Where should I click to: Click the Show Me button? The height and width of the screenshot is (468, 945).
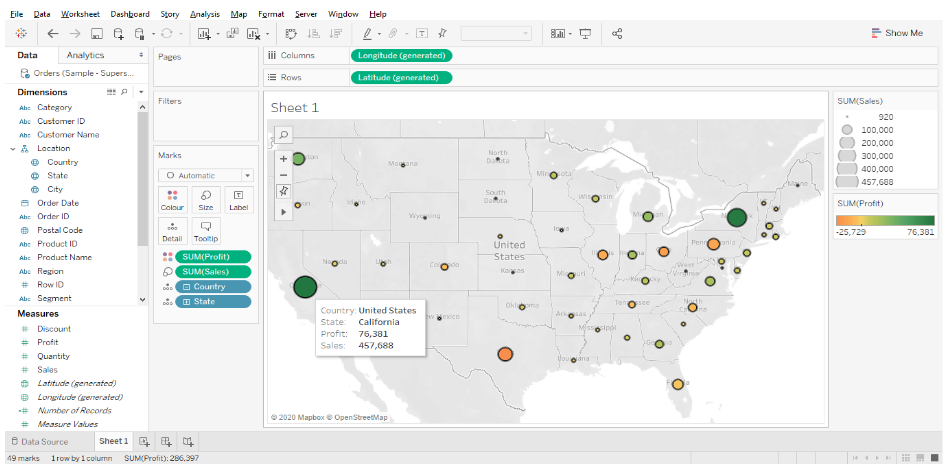click(x=896, y=33)
